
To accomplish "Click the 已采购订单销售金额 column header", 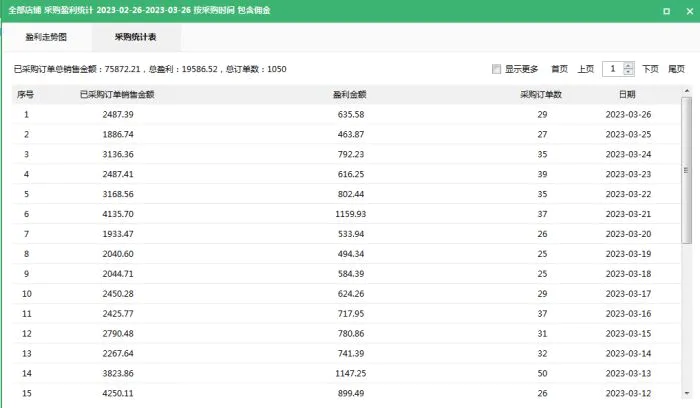I will pyautogui.click(x=117, y=94).
